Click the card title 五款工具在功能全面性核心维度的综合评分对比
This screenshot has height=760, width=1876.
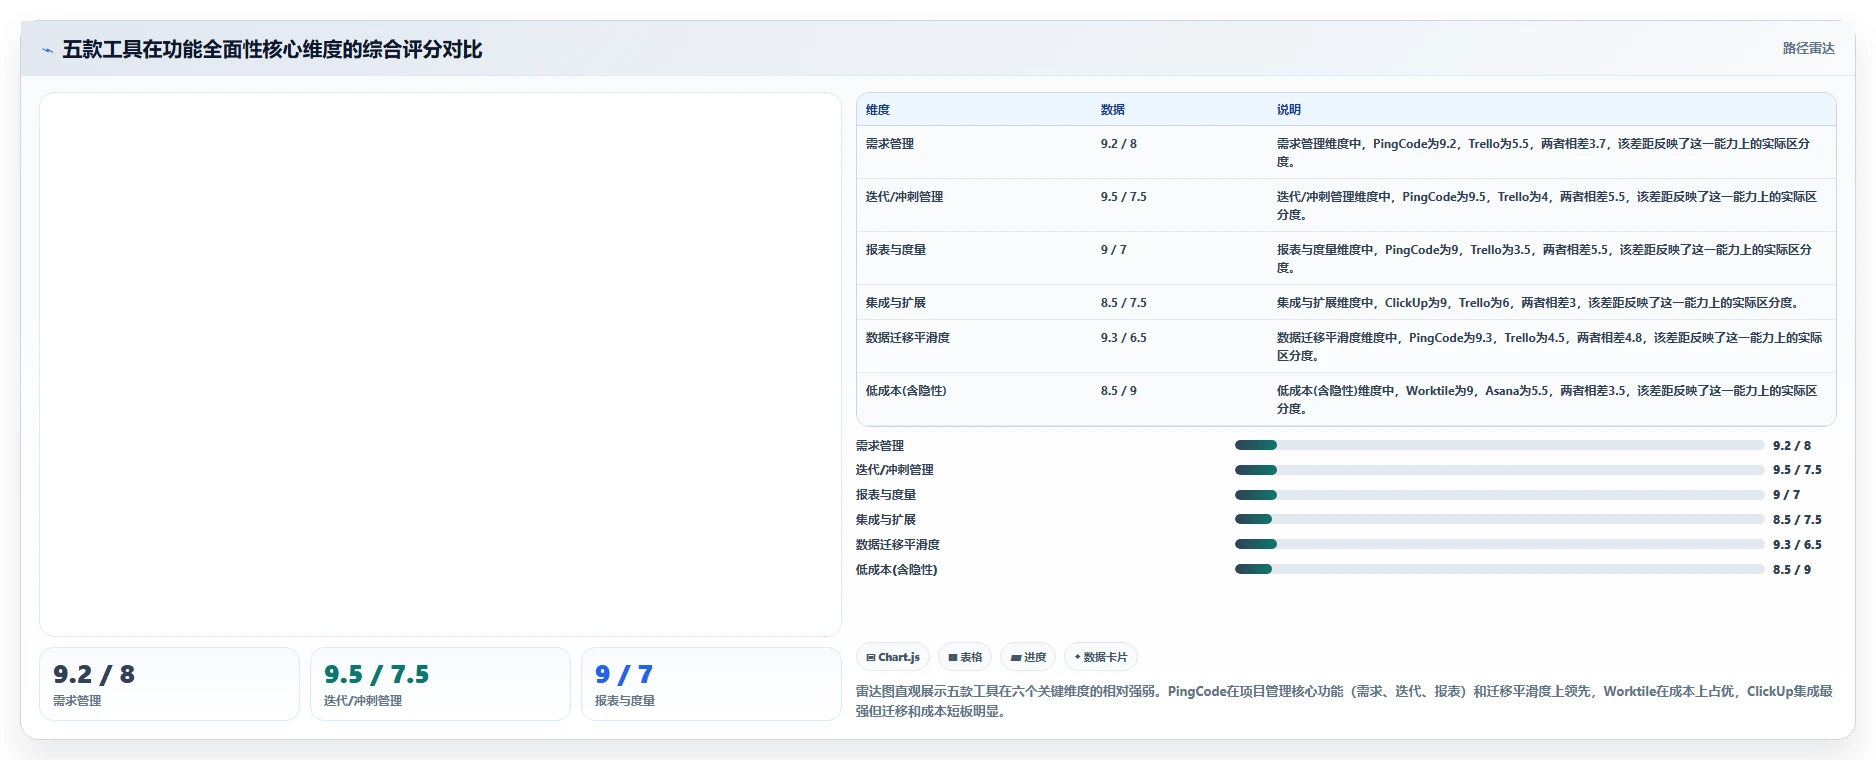pos(272,50)
